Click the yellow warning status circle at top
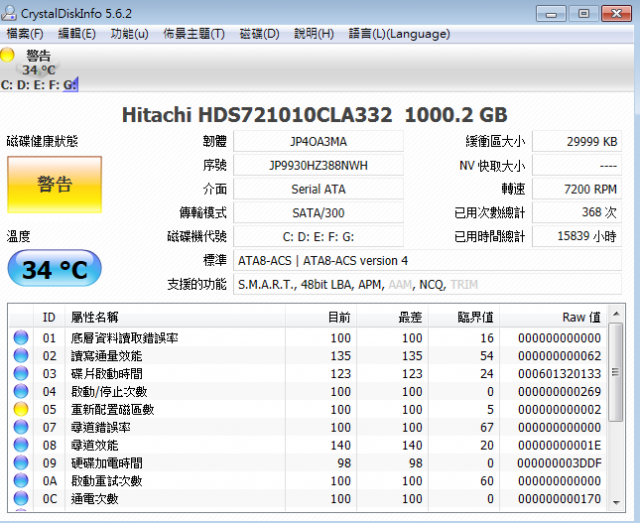The height and width of the screenshot is (523, 640). [x=7, y=54]
